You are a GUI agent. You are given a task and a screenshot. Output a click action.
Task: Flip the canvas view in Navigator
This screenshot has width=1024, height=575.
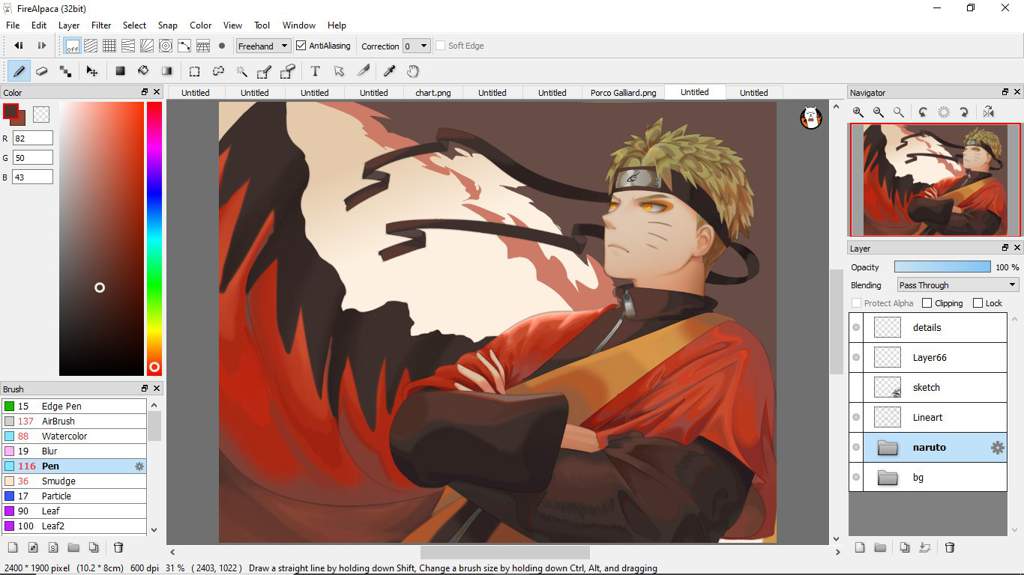pyautogui.click(x=989, y=112)
